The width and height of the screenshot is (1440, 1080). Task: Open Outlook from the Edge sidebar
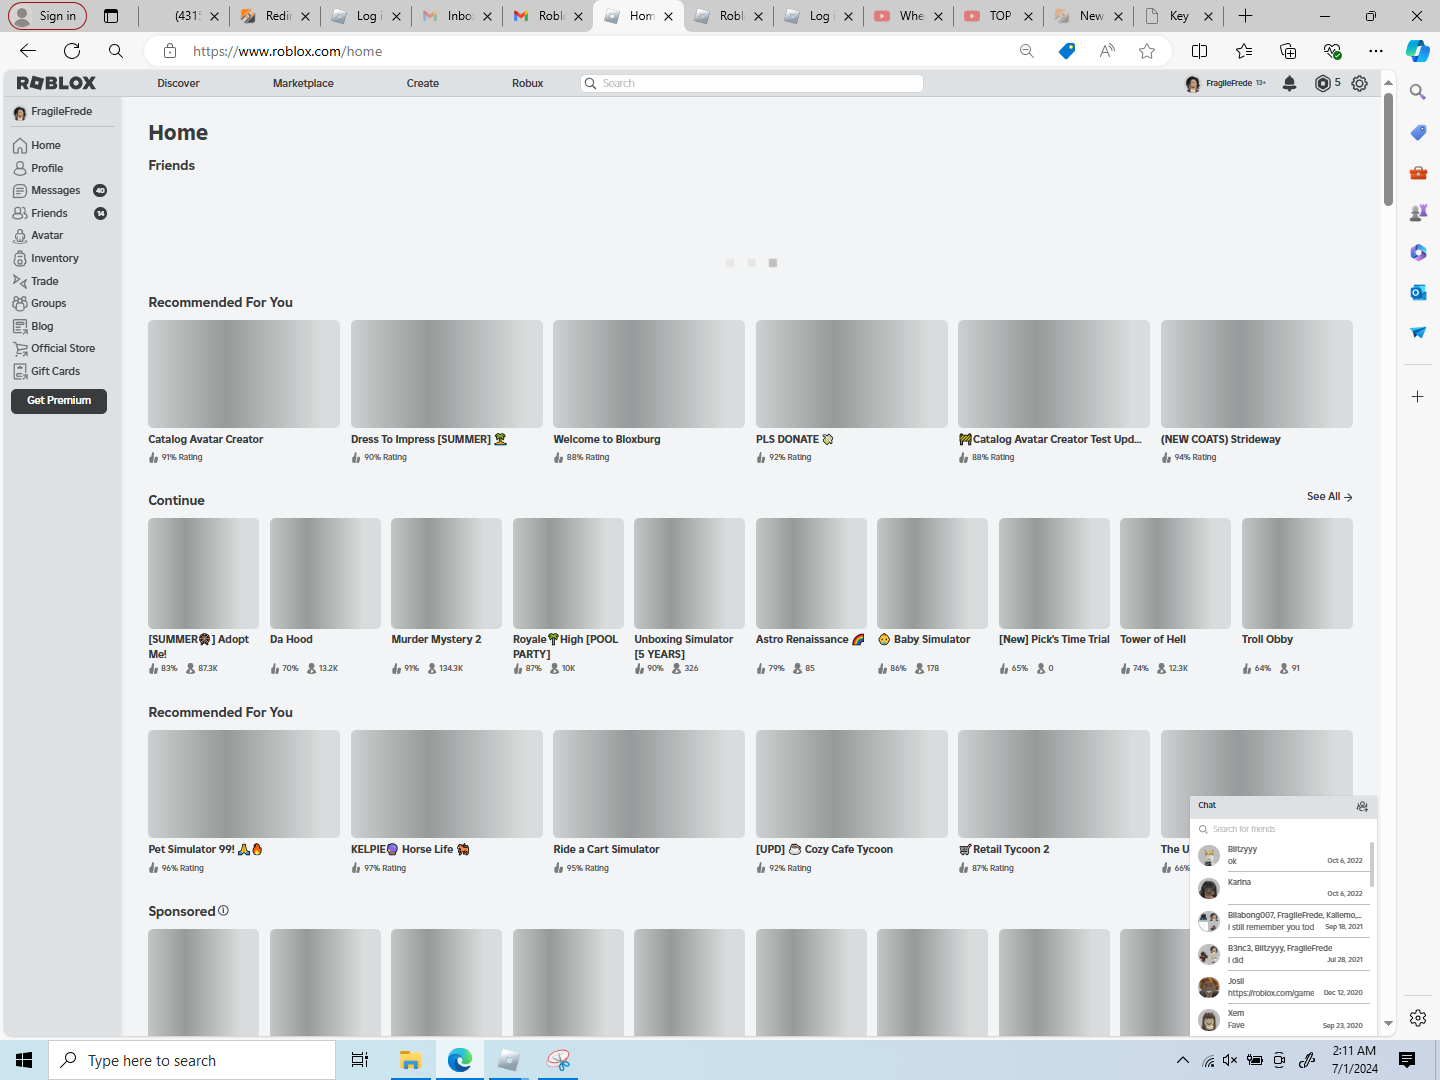click(x=1418, y=292)
